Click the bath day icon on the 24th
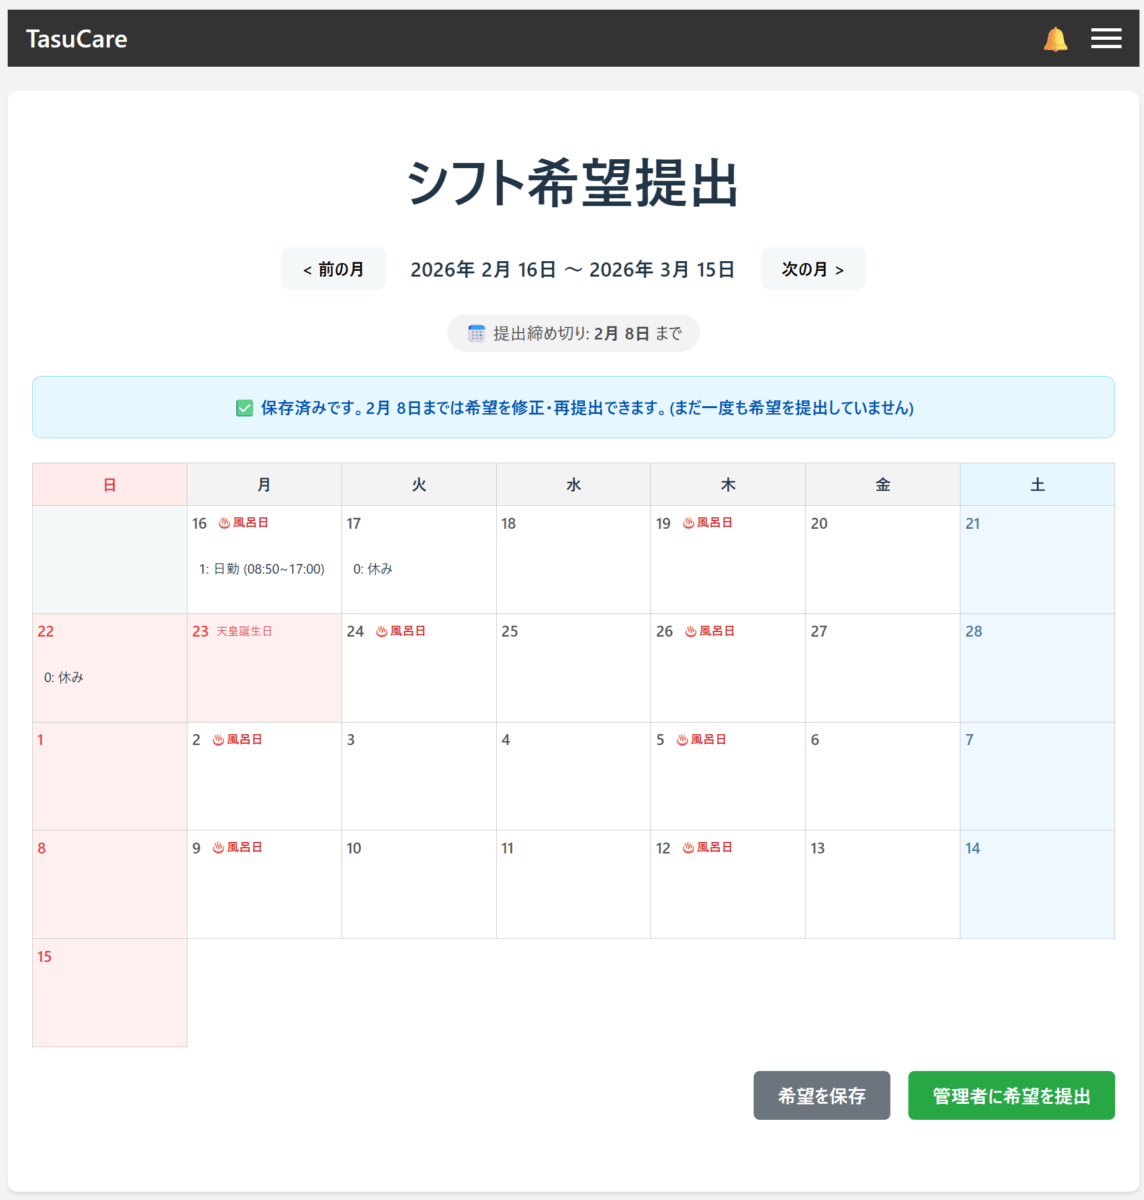This screenshot has width=1144, height=1200. [x=381, y=631]
